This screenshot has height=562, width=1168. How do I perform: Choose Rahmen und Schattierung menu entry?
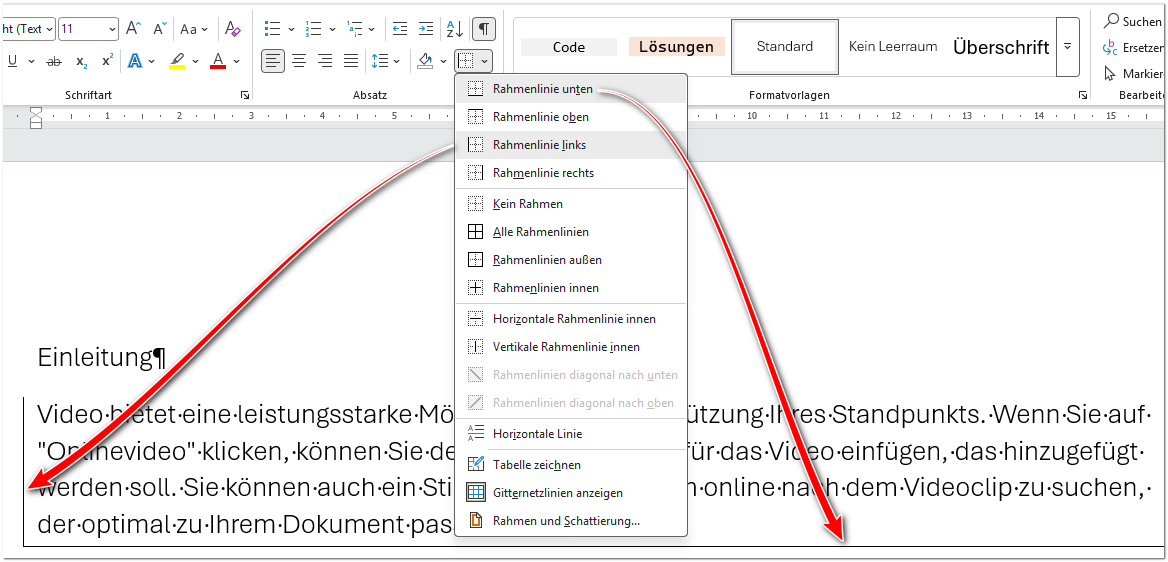pos(565,521)
